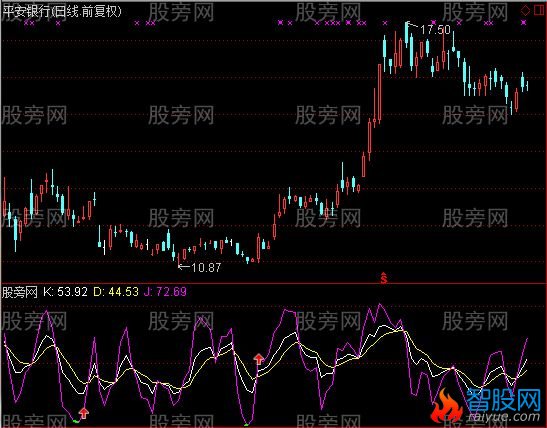Viewport: 547px width, 428px height.
Task: Click the red buy arrow in mid KDJ panel
Action: click(258, 359)
